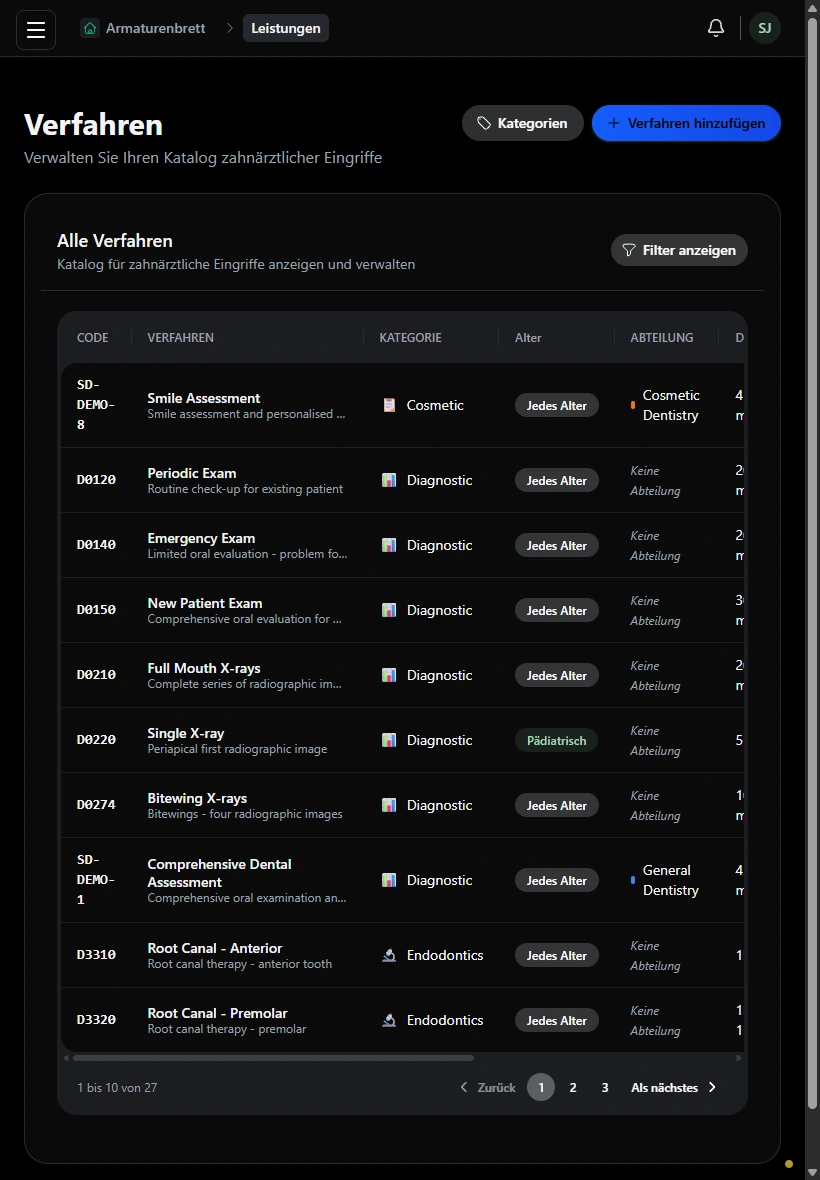Click the Pädiatrisch badge in Single X-ray row
The width and height of the screenshot is (820, 1180).
point(557,741)
